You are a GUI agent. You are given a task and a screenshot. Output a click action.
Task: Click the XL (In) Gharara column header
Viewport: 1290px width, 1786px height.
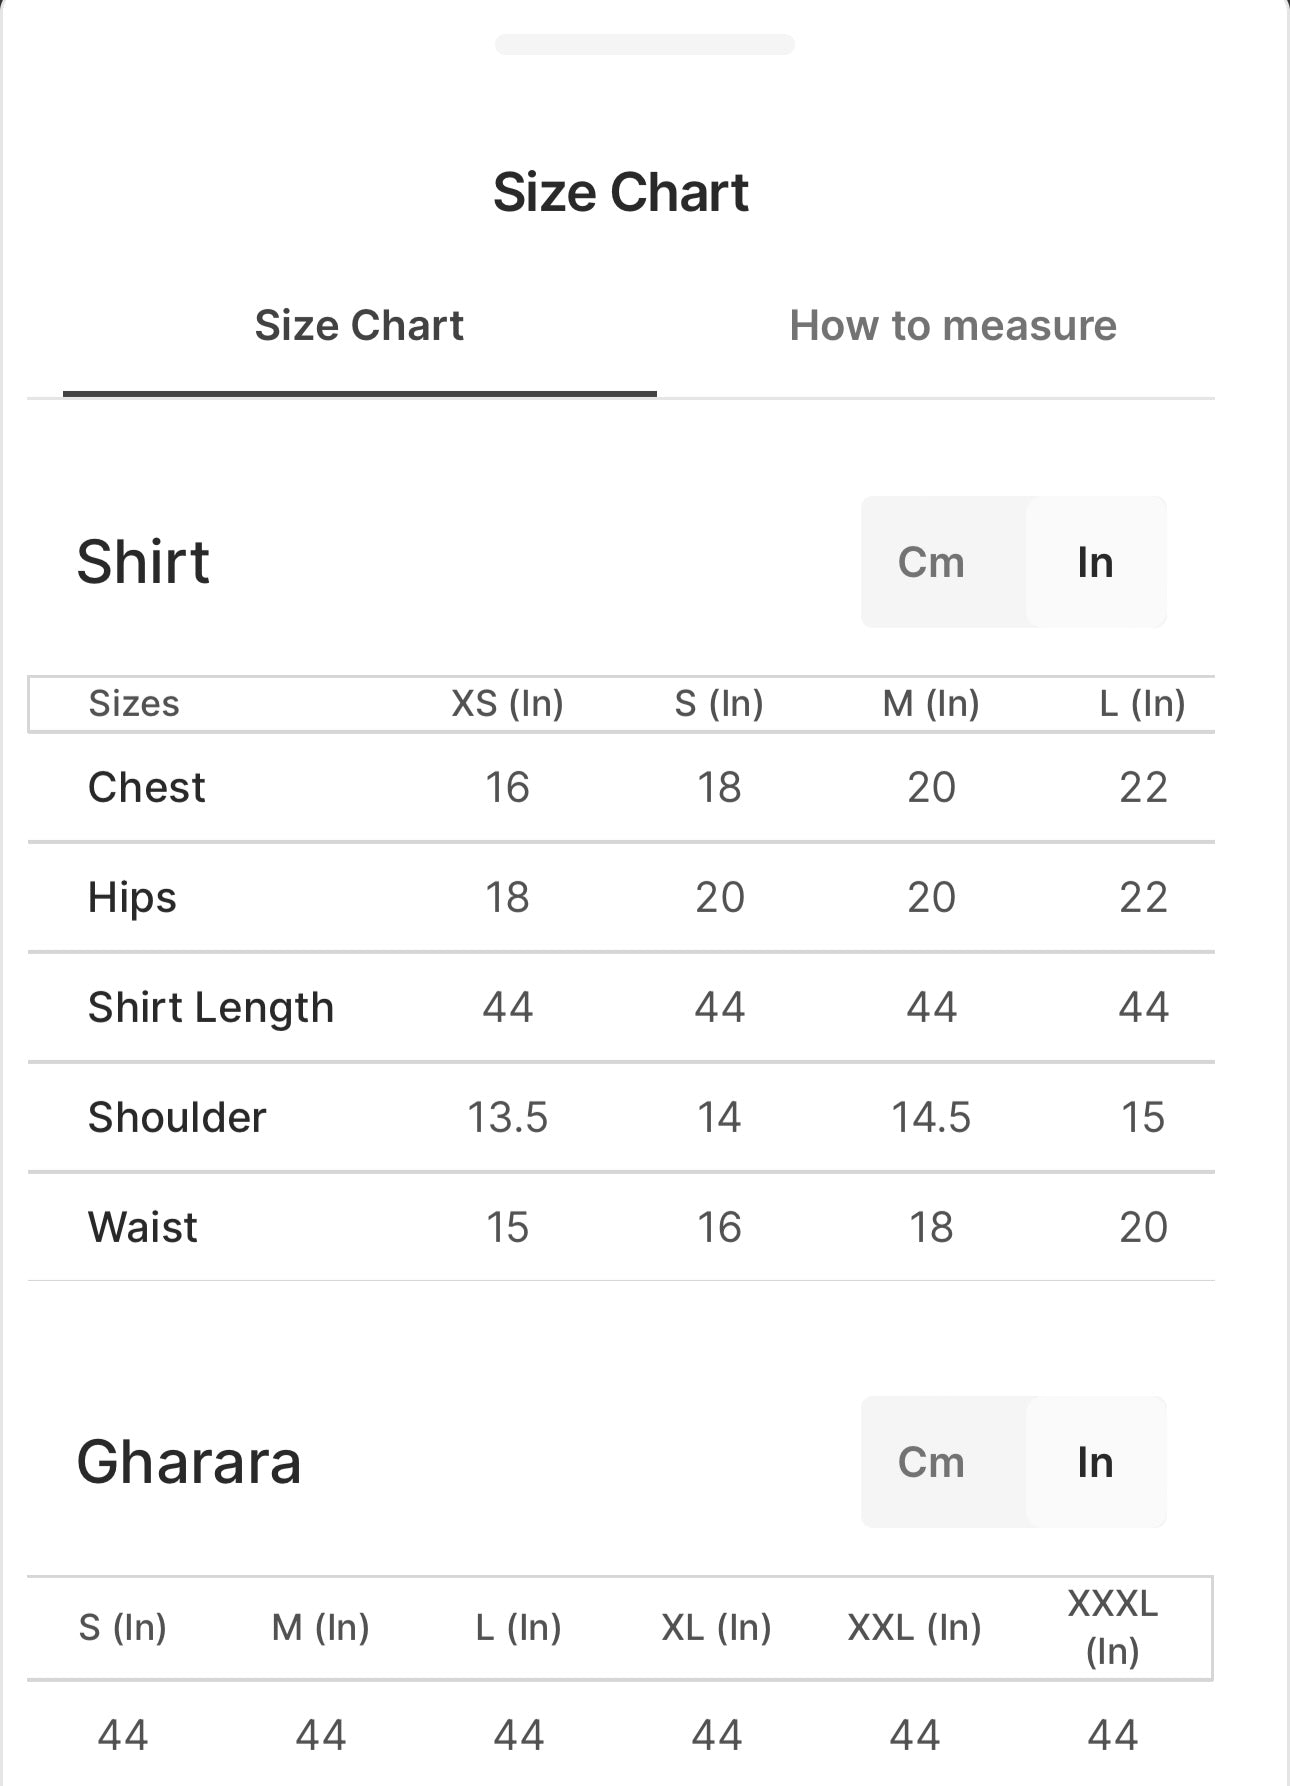[x=716, y=1628]
